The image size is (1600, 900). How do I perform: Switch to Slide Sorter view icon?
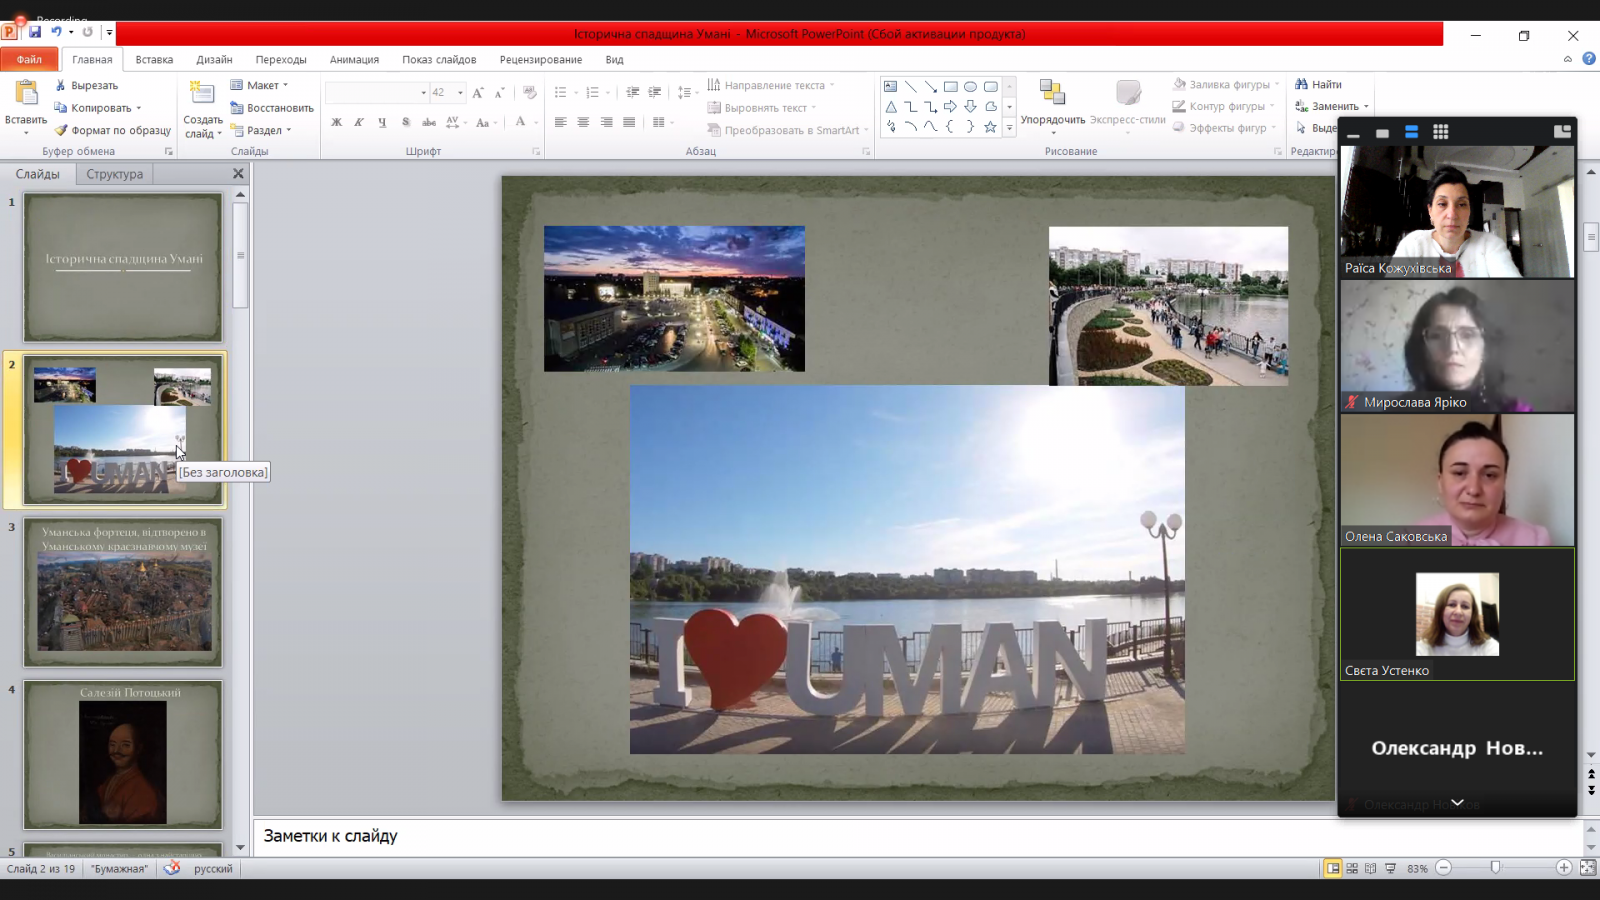[1352, 868]
